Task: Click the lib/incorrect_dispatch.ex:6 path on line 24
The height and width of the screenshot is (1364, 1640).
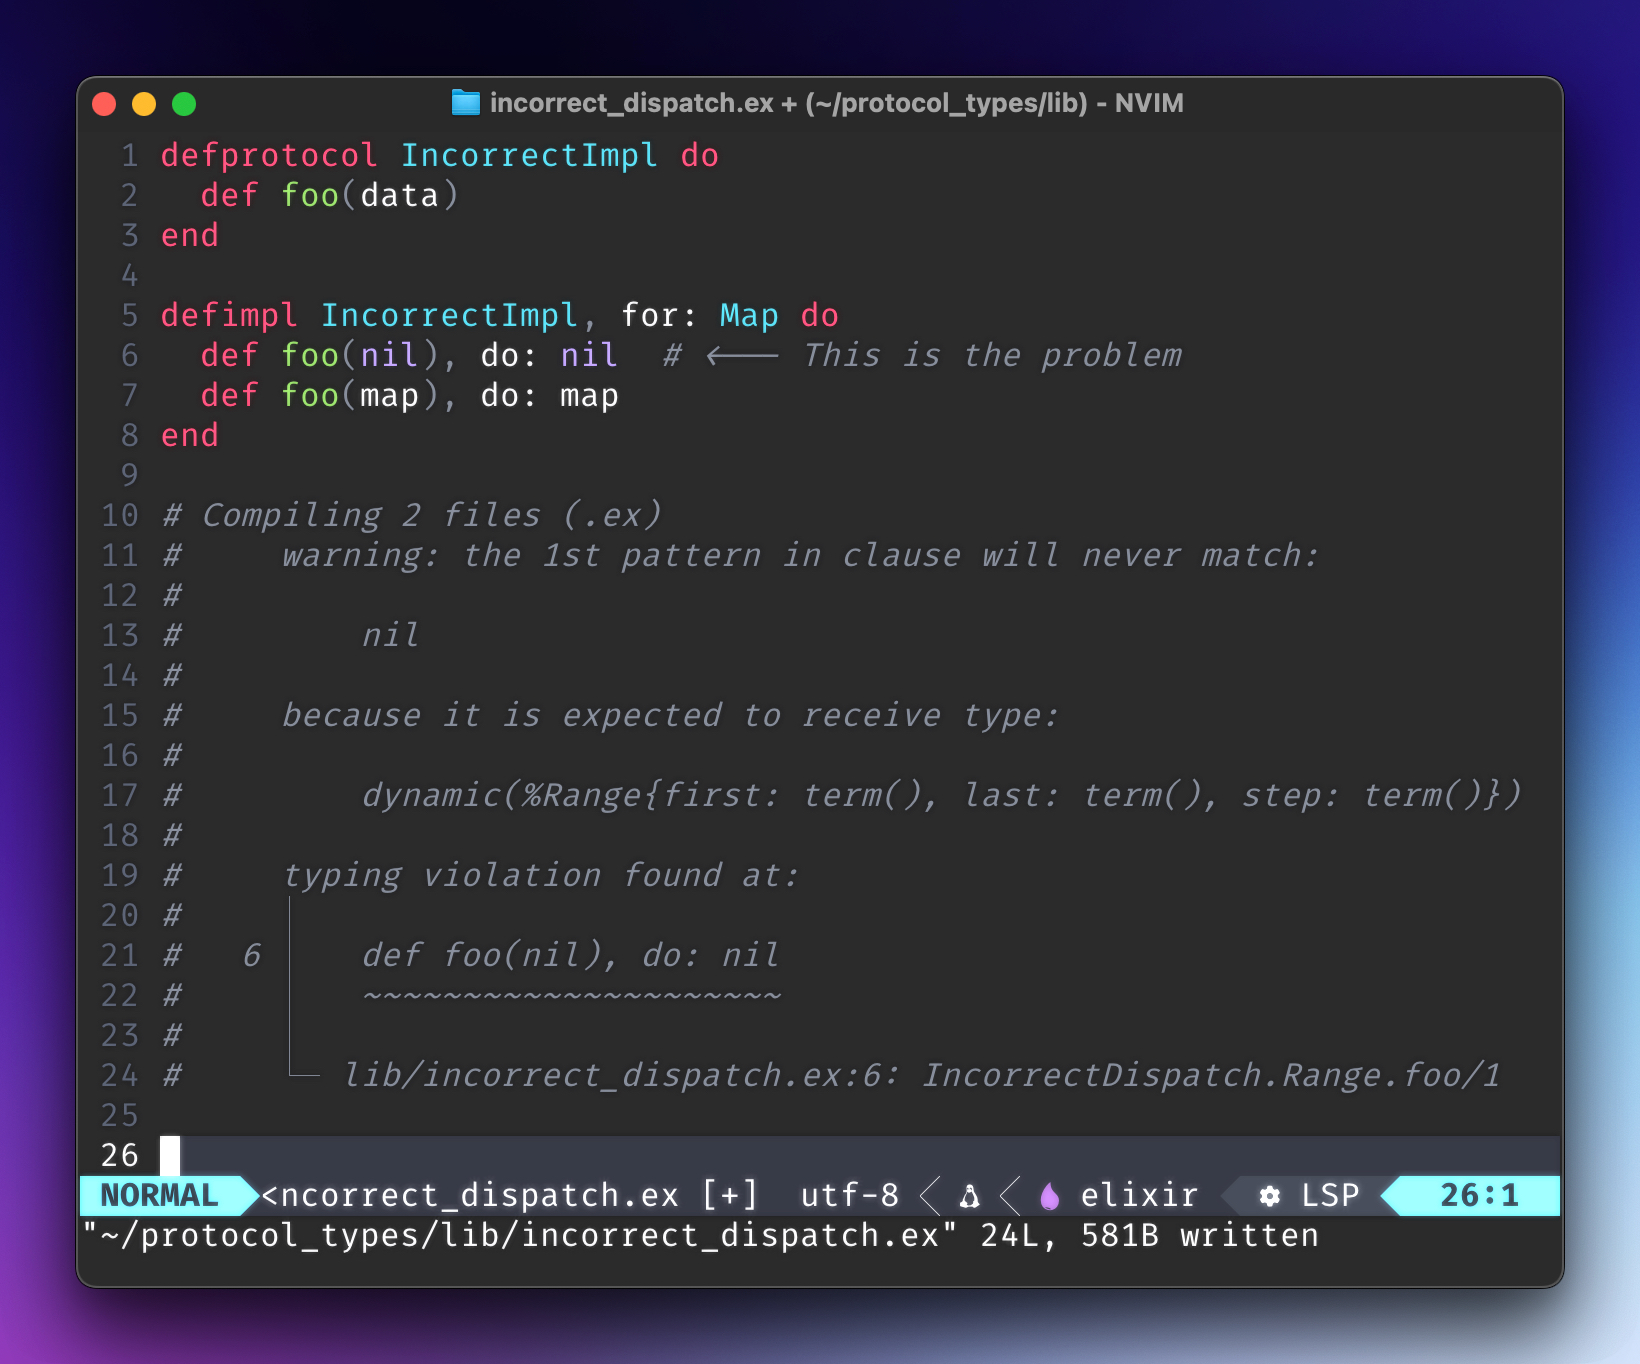Action: [620, 1076]
